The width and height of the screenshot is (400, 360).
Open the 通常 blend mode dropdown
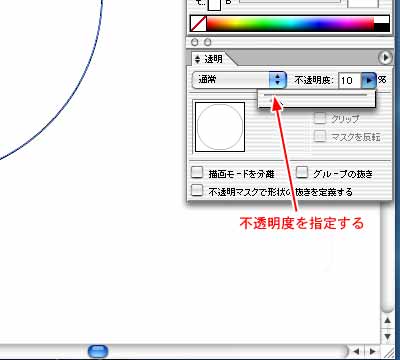239,80
